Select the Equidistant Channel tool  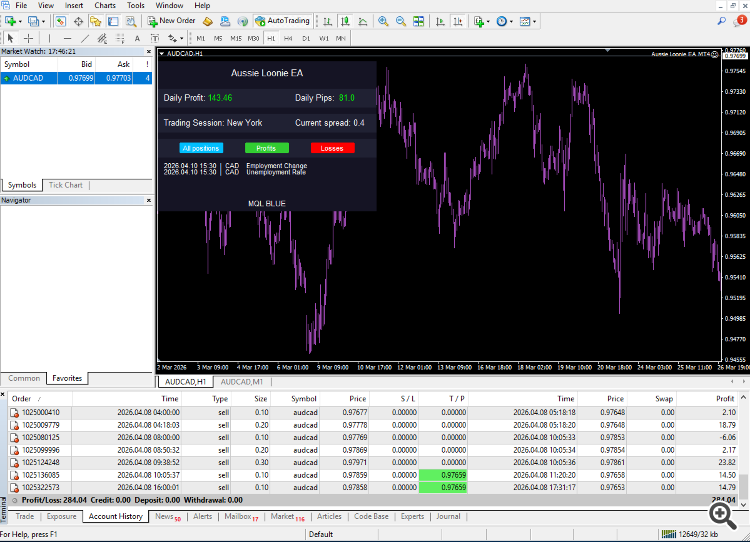point(102,38)
